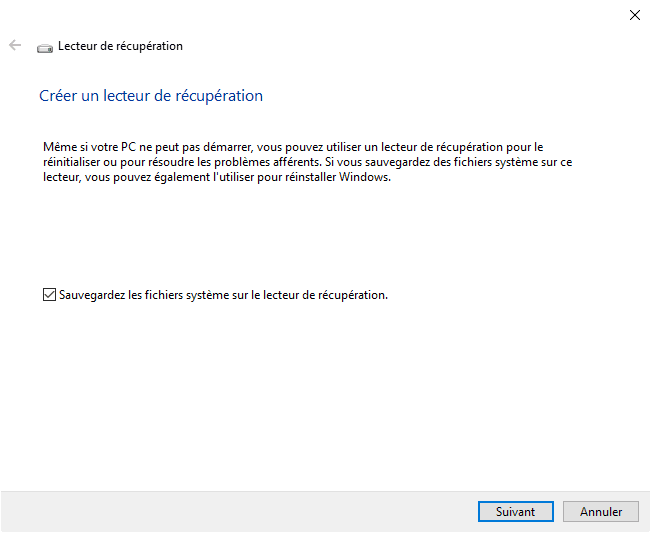Click the Suivant button
The height and width of the screenshot is (533, 651).
[x=515, y=511]
